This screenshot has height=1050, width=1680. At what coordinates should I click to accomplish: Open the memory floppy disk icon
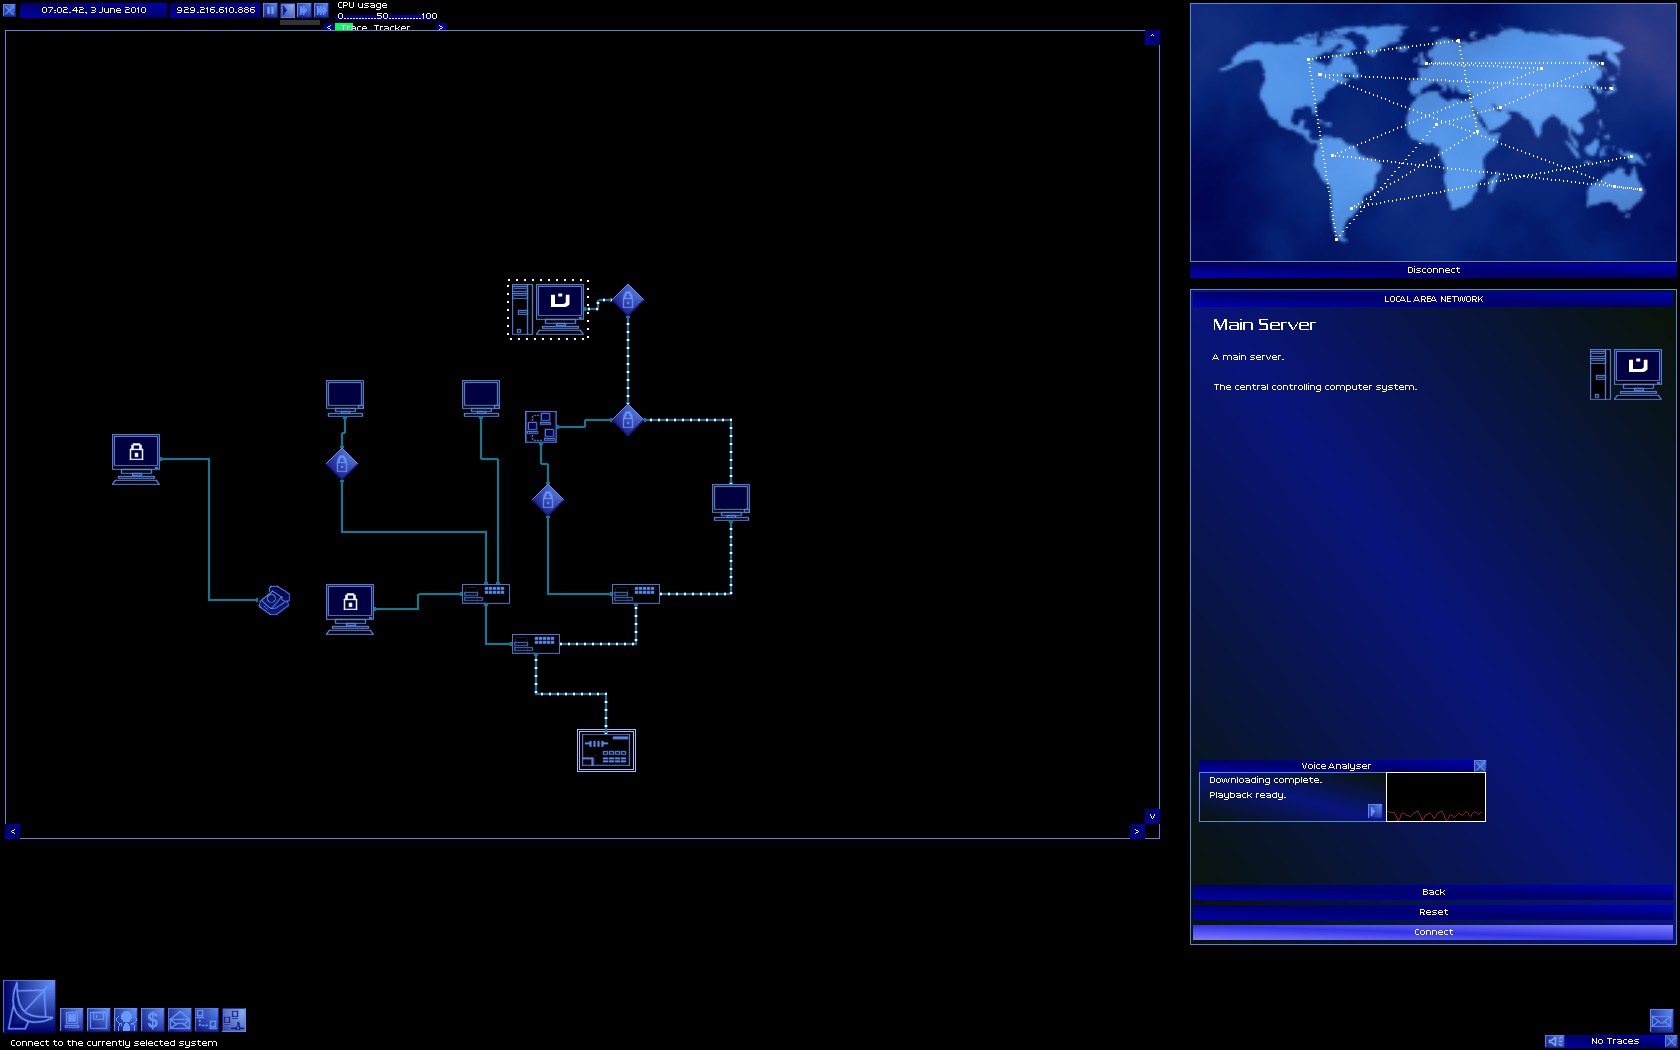(99, 1020)
